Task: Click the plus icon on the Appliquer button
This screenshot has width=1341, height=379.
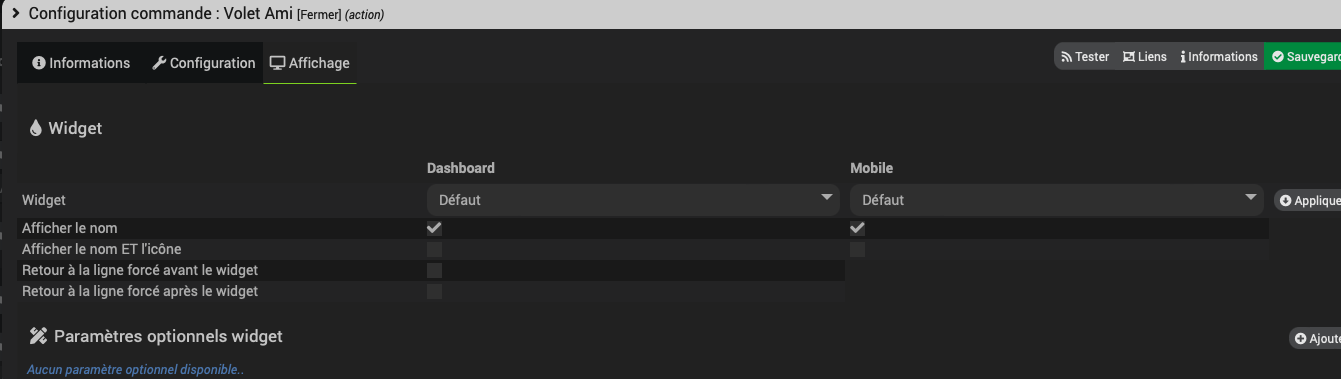Action: pyautogui.click(x=1285, y=201)
